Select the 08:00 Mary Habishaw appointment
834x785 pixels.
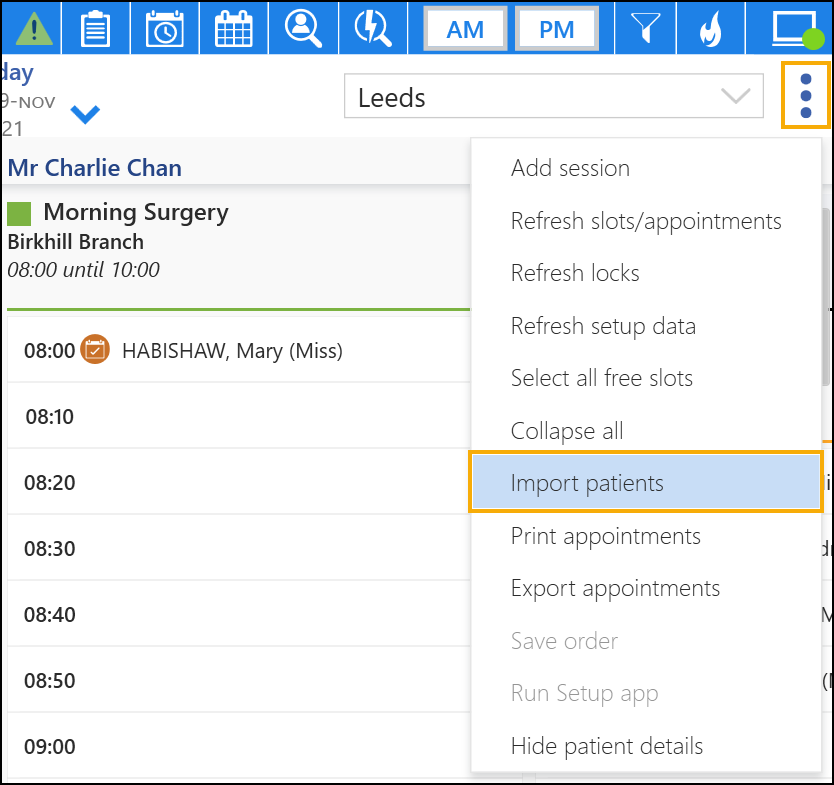coord(232,350)
